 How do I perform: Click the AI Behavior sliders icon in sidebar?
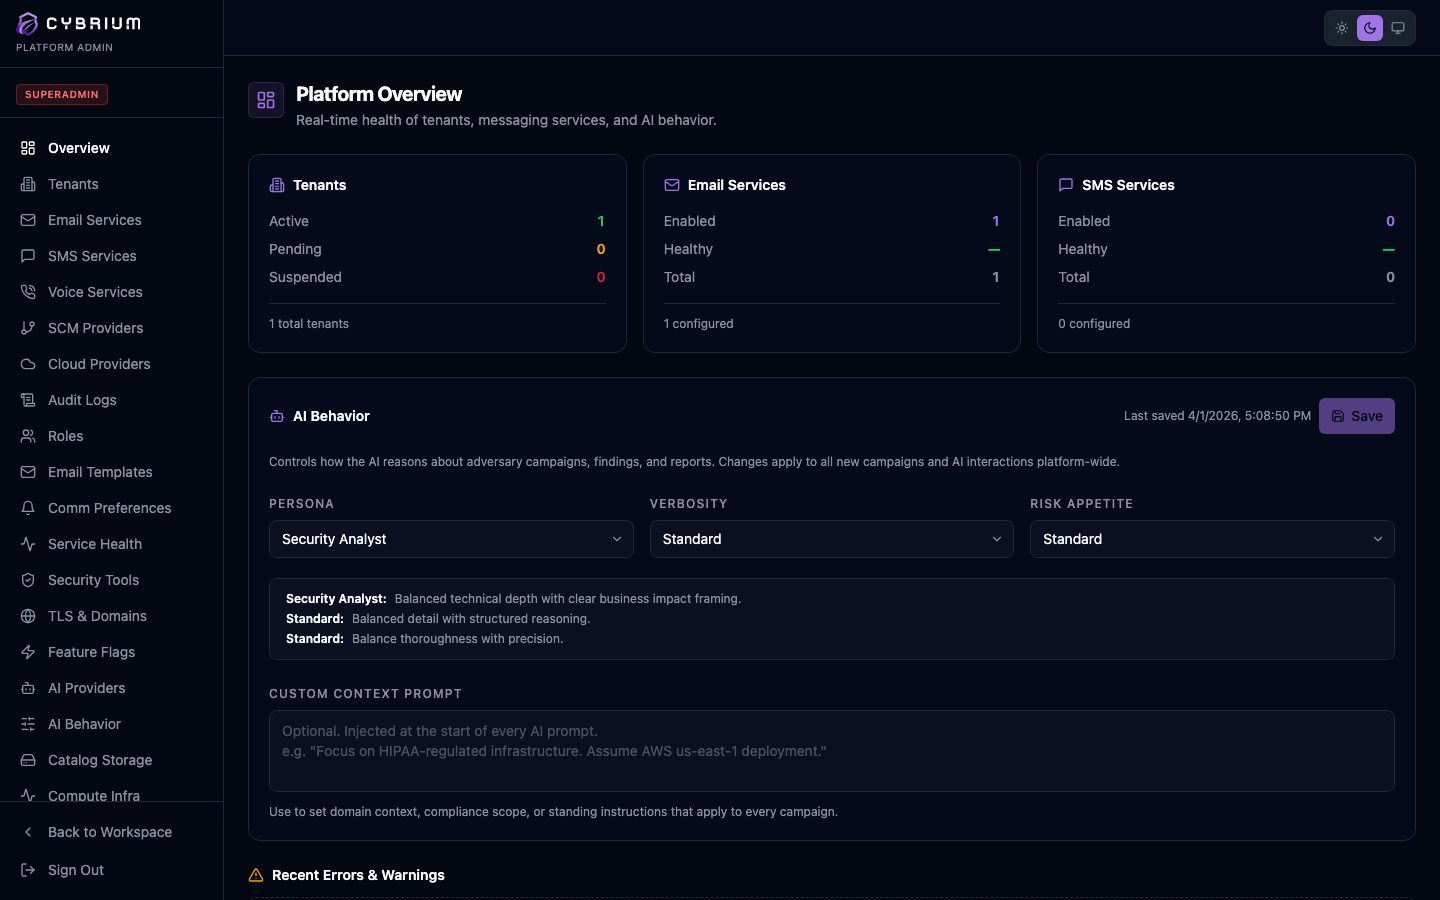point(28,724)
